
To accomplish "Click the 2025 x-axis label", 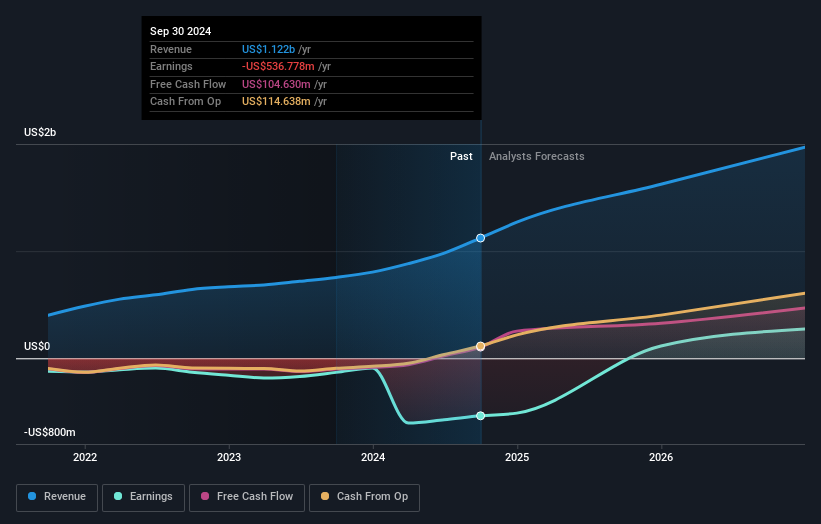I will pos(517,457).
